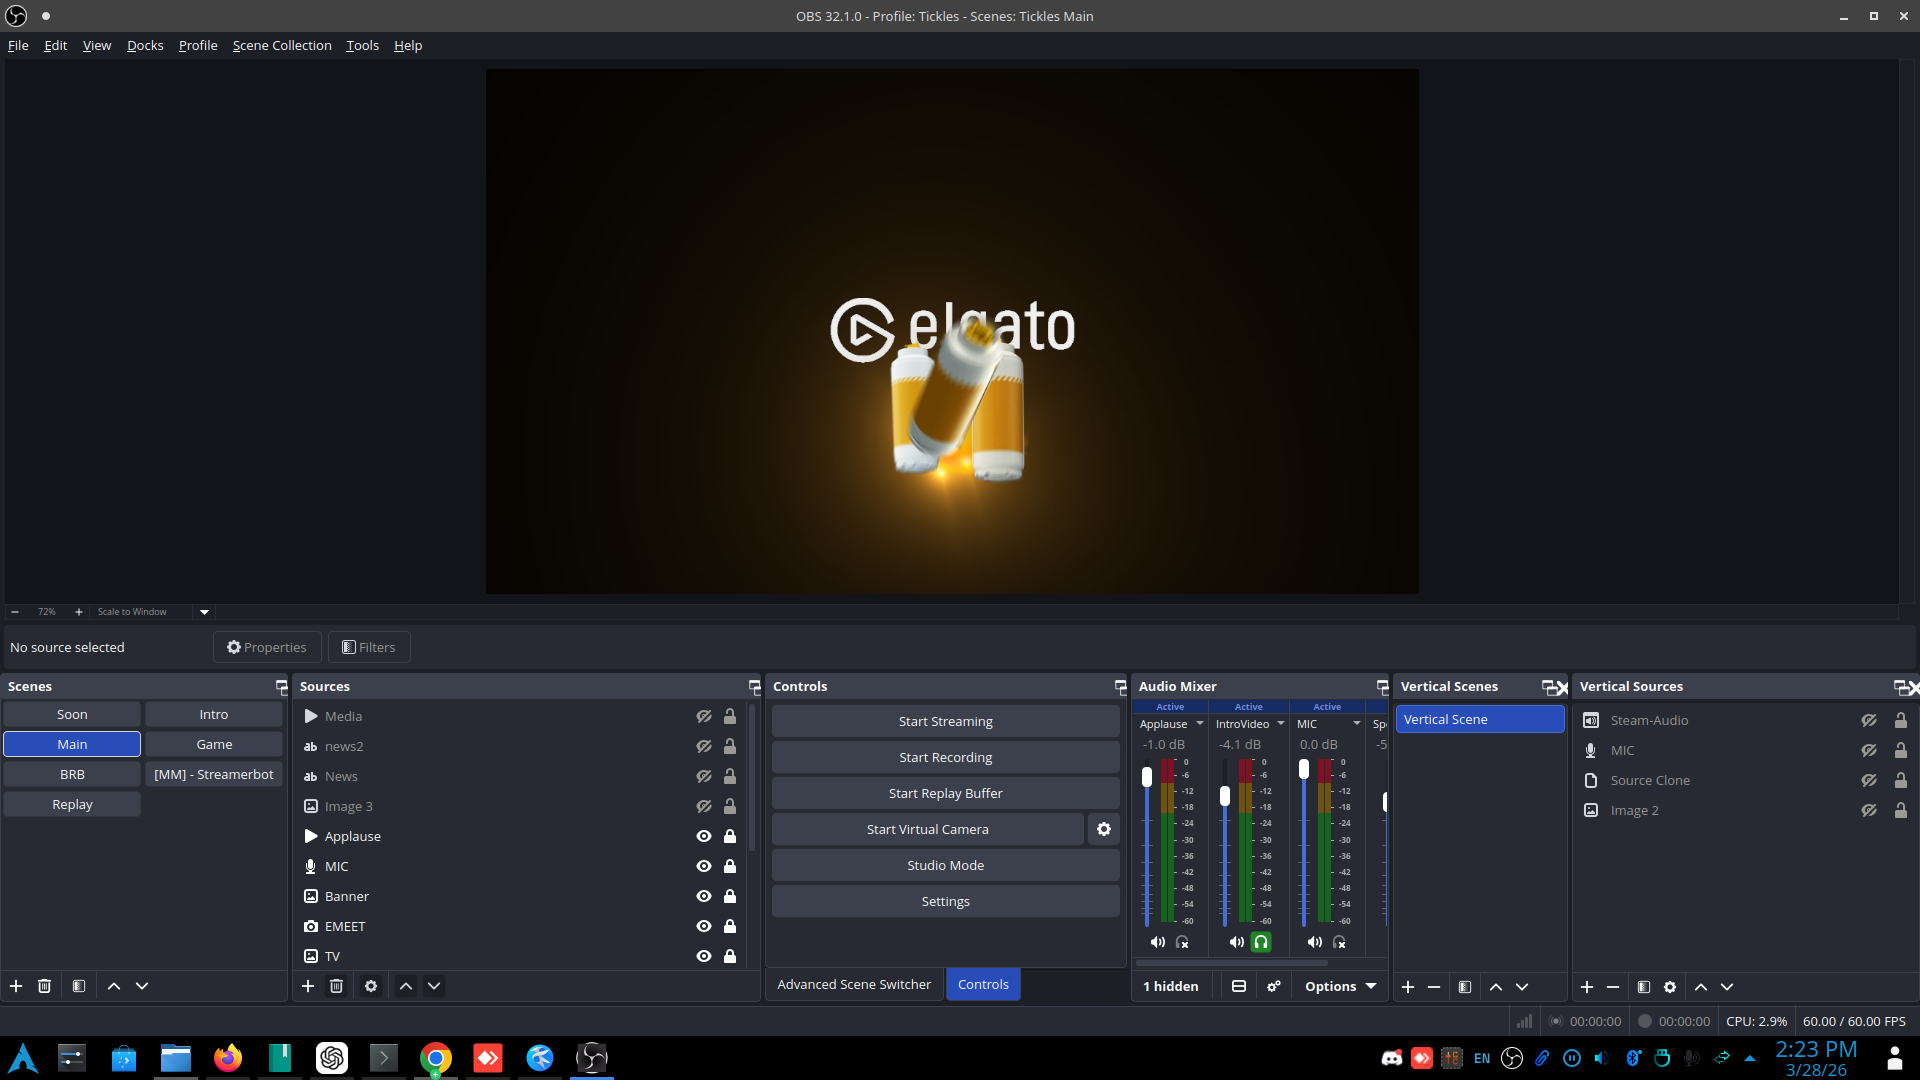
Task: Open Virtual Camera settings gear
Action: coord(1104,829)
